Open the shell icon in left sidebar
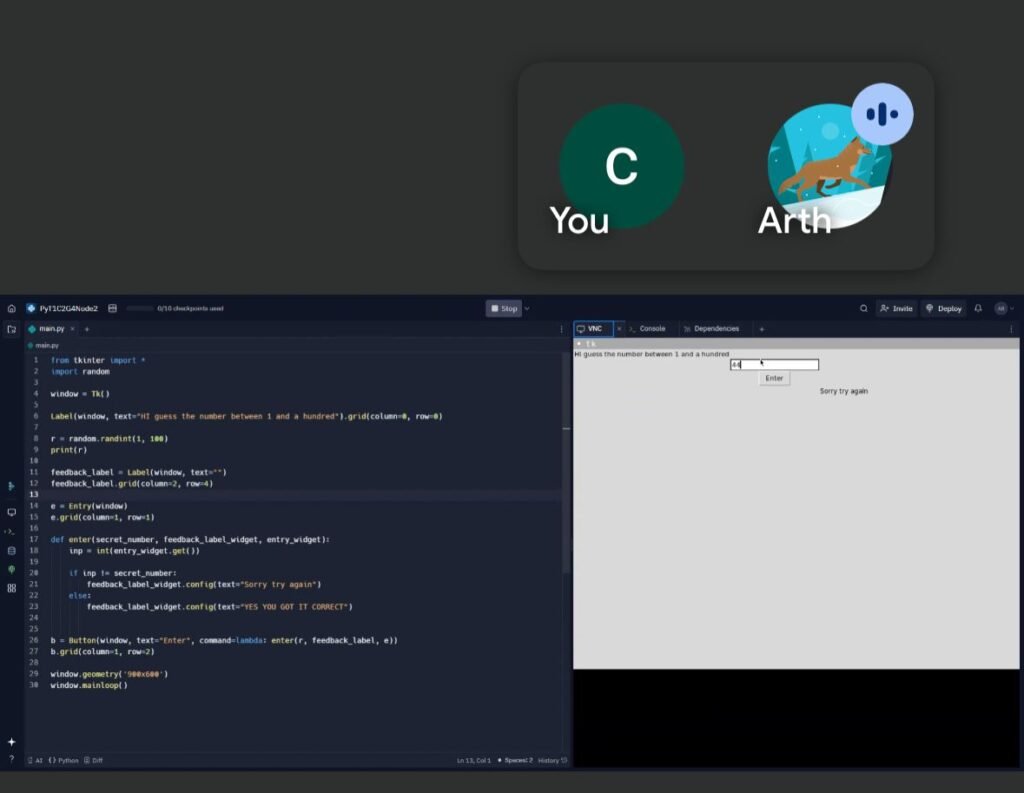The width and height of the screenshot is (1024, 793). pos(11,531)
